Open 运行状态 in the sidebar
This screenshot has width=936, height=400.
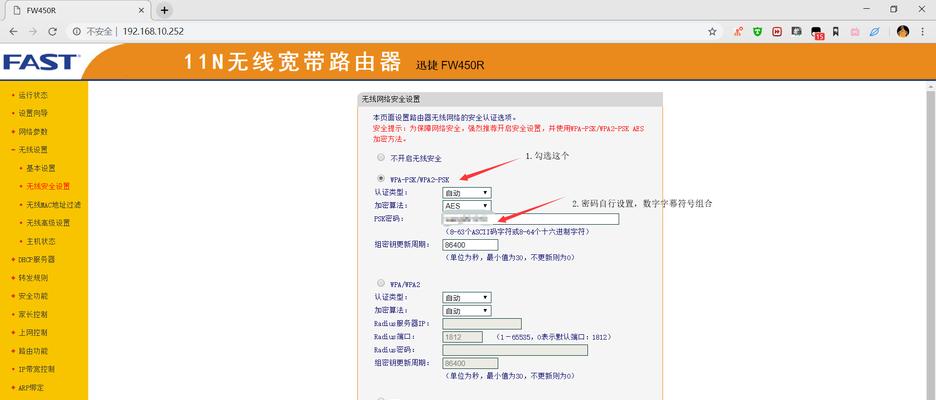click(x=33, y=95)
